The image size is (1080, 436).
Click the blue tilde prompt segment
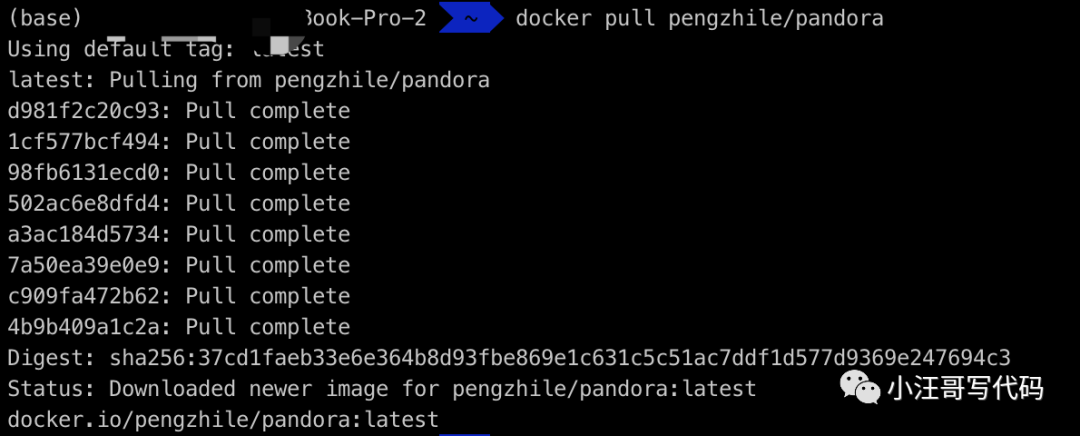[470, 18]
